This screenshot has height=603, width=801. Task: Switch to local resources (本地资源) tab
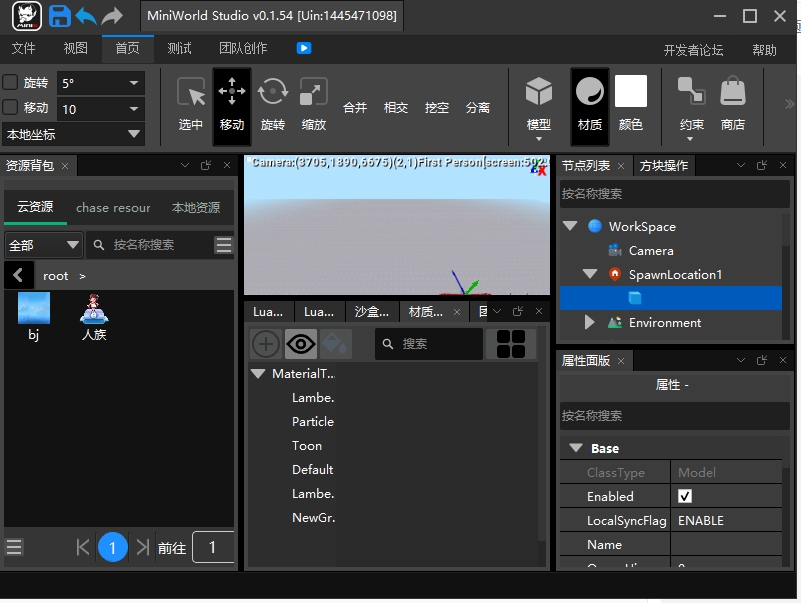click(196, 207)
